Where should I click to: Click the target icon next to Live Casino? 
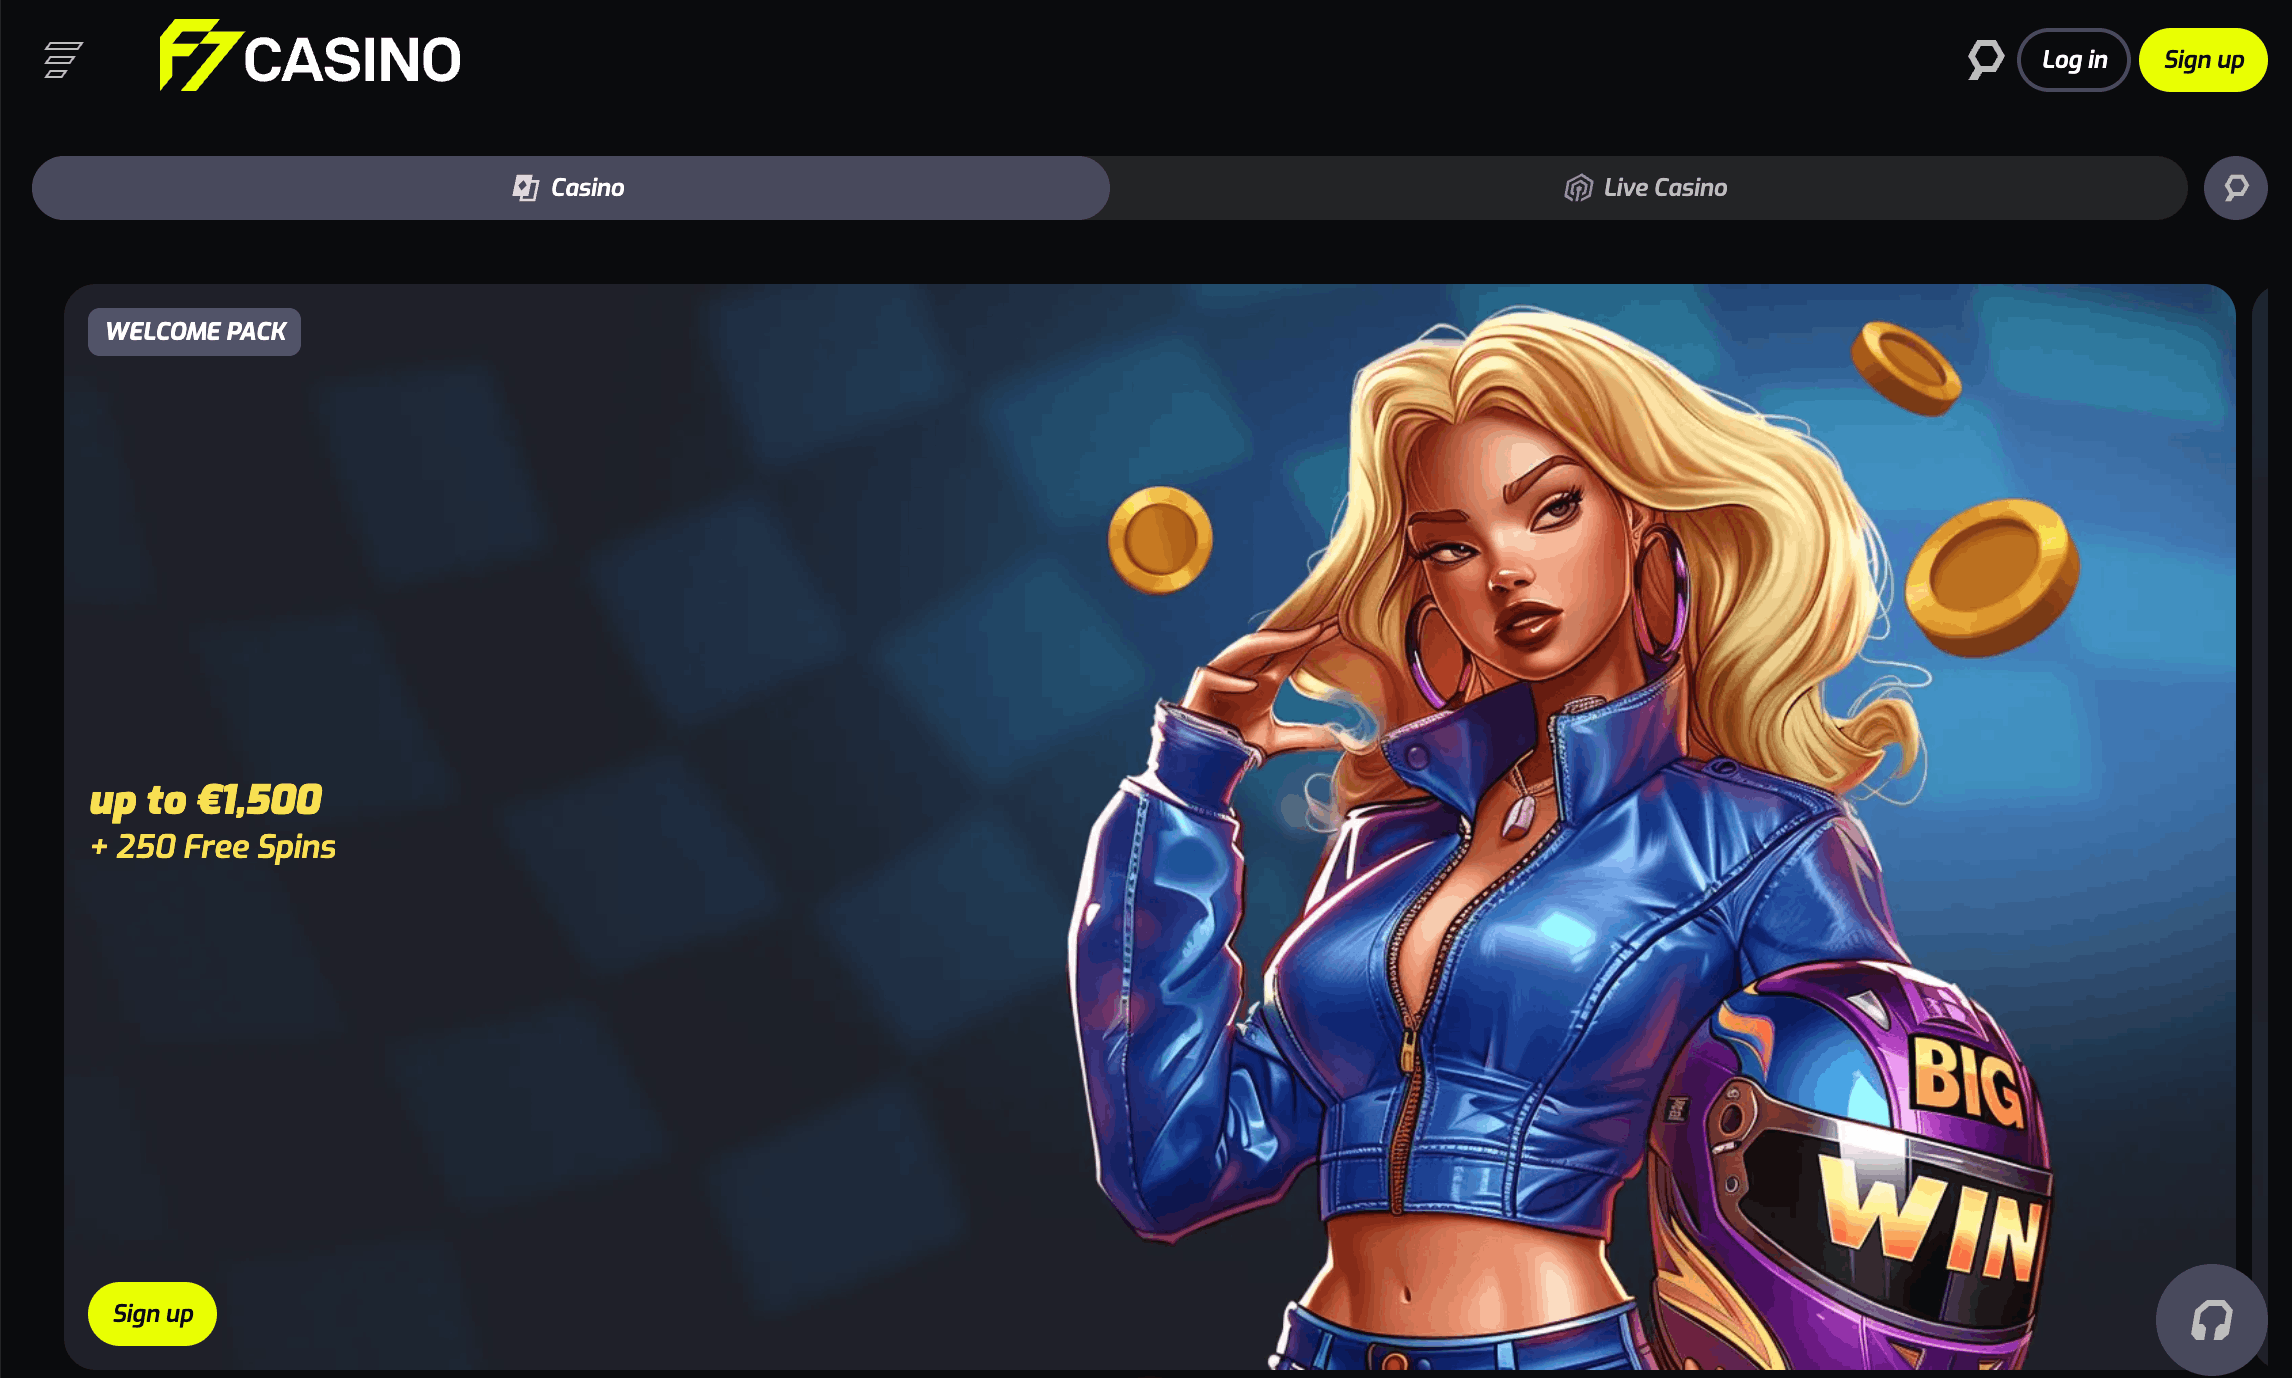(x=1578, y=187)
